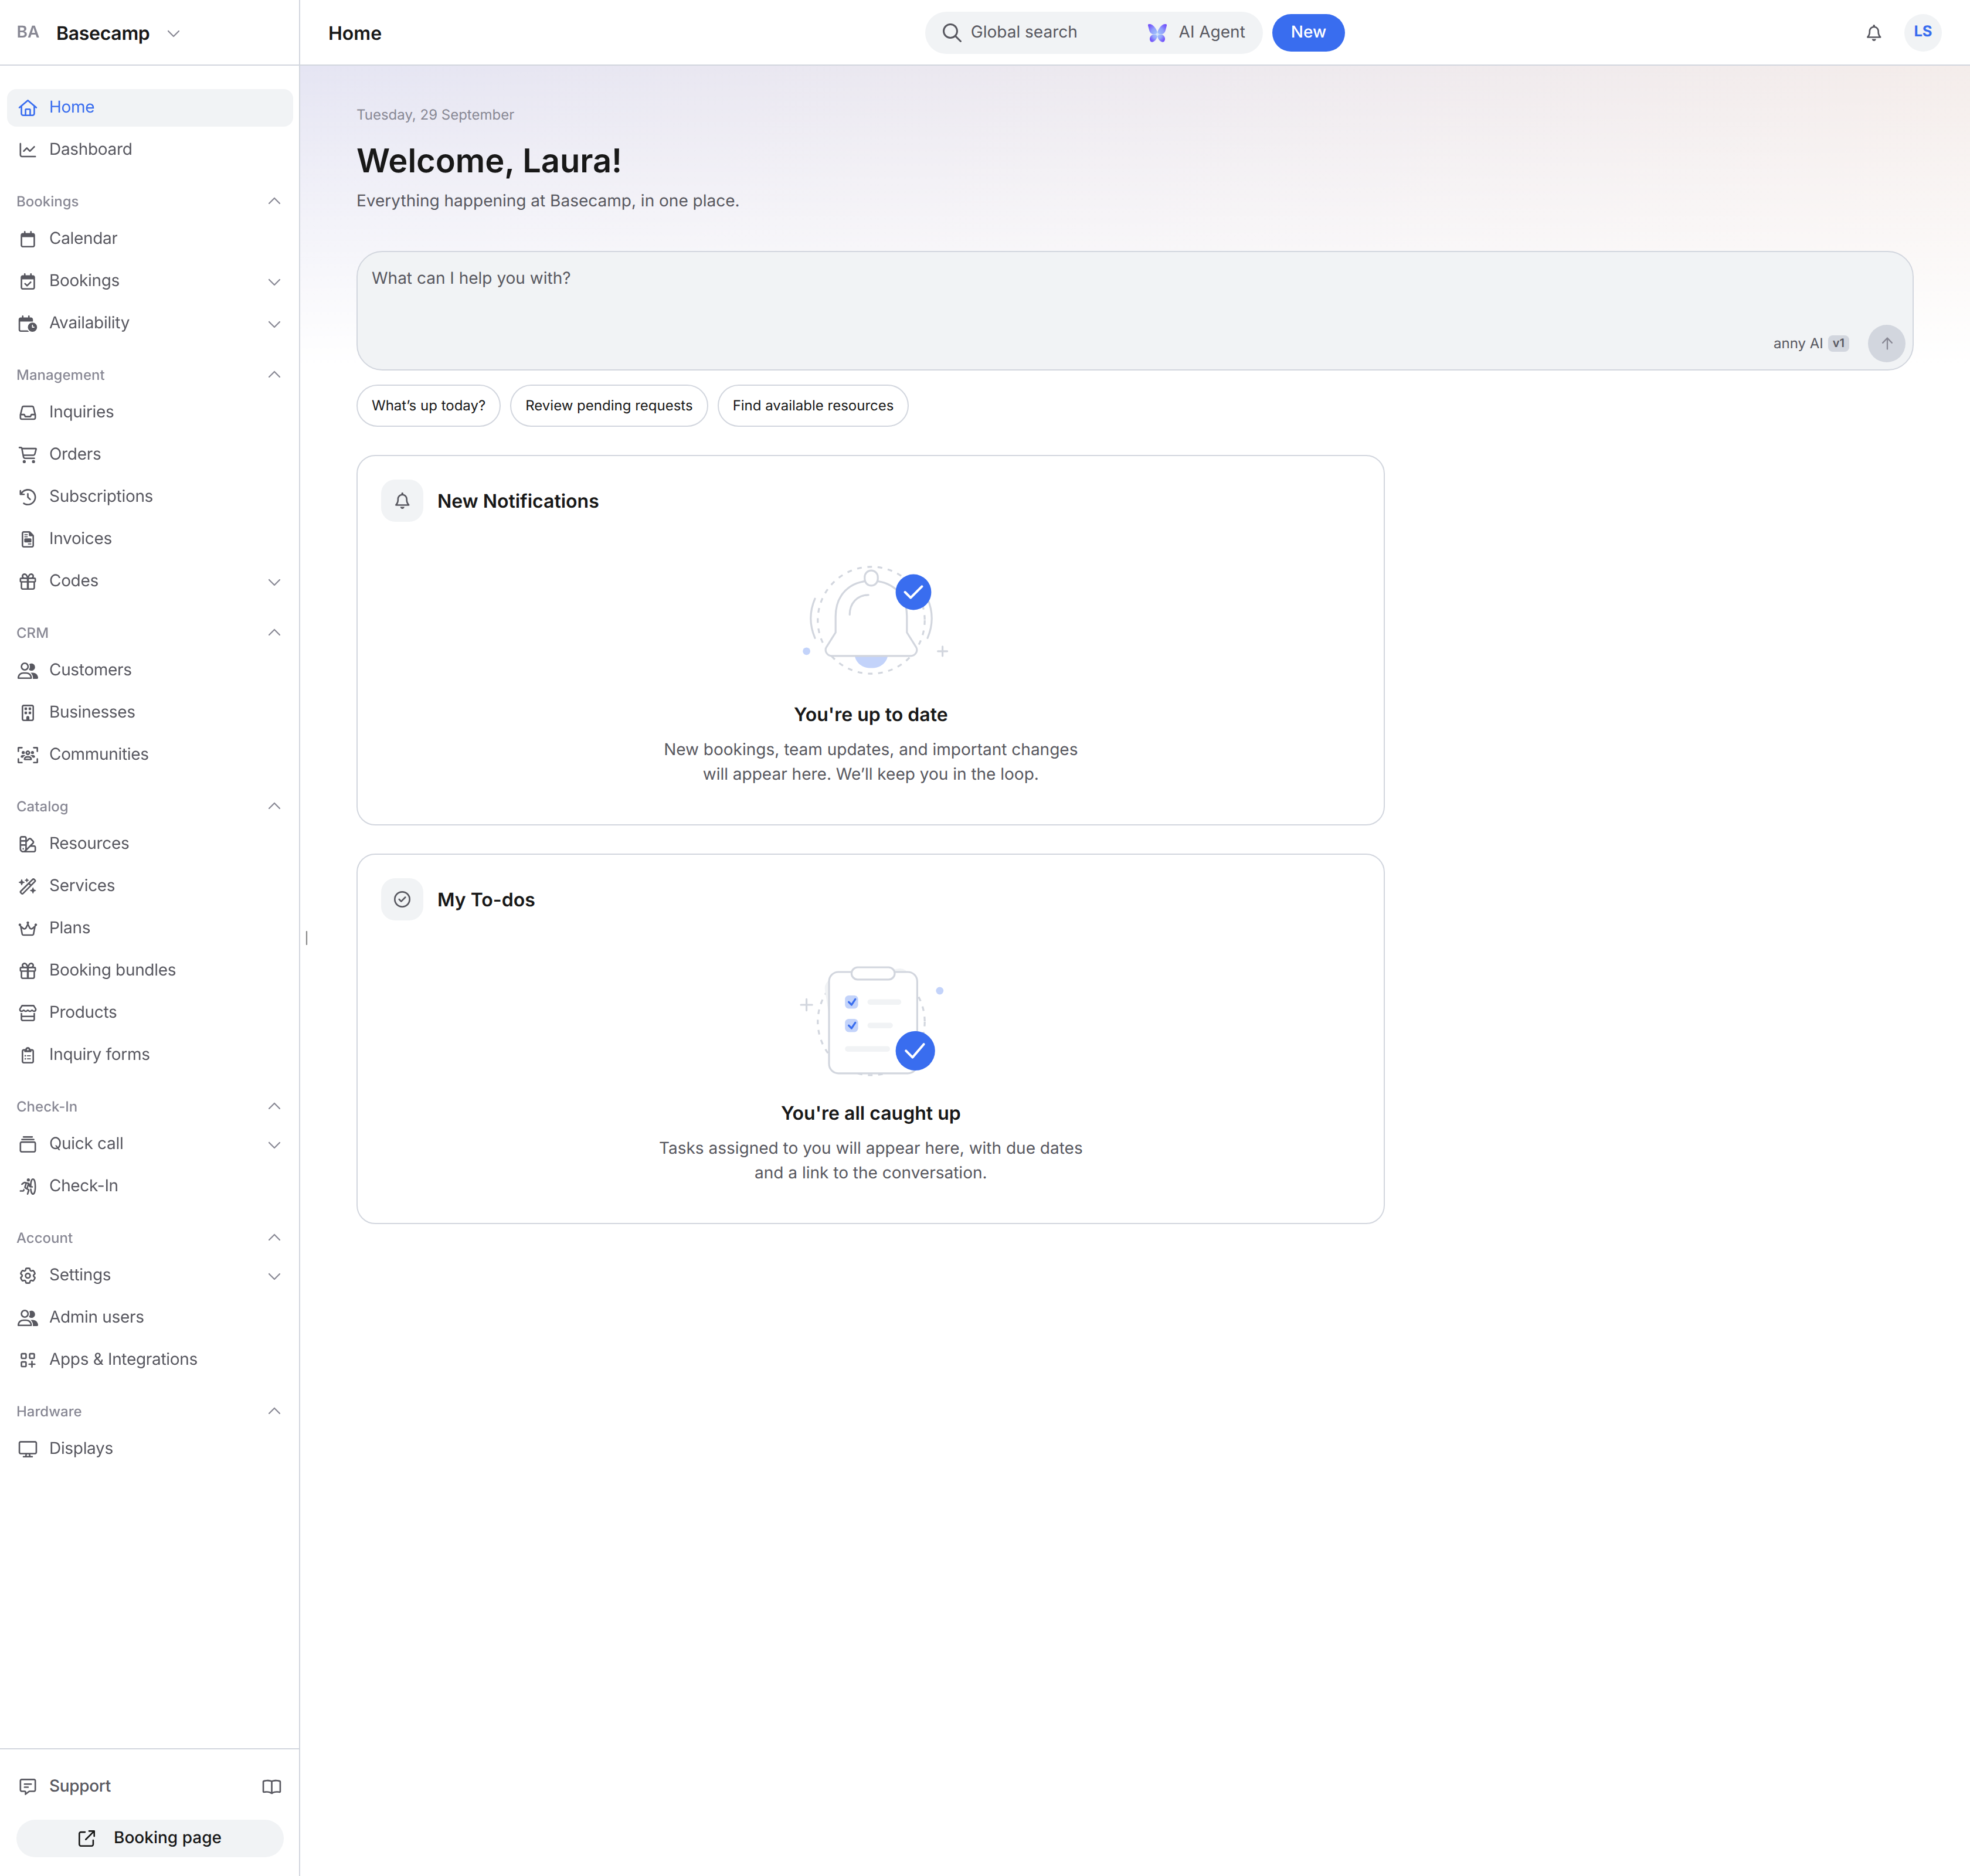Click the Calendar icon in sidebar
Screen dimensions: 1970x1876
[28, 239]
